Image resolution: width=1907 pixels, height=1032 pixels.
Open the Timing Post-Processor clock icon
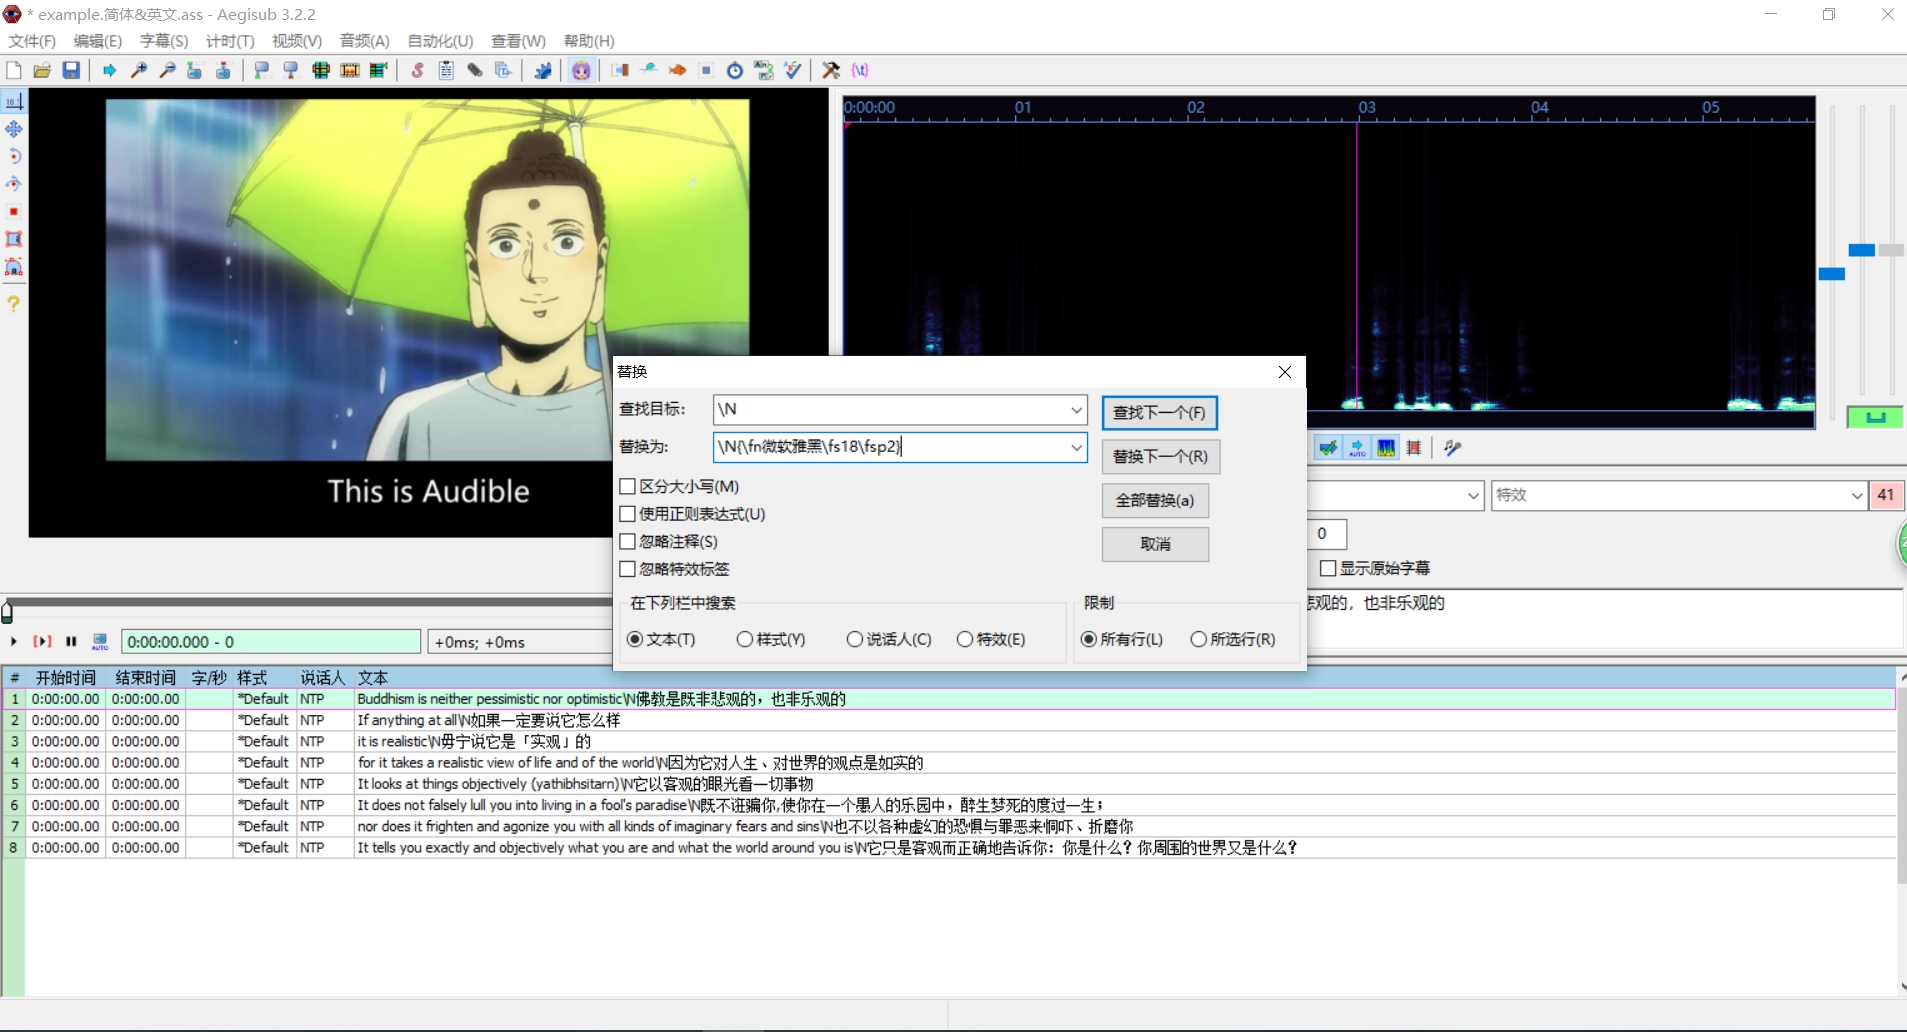click(x=735, y=70)
